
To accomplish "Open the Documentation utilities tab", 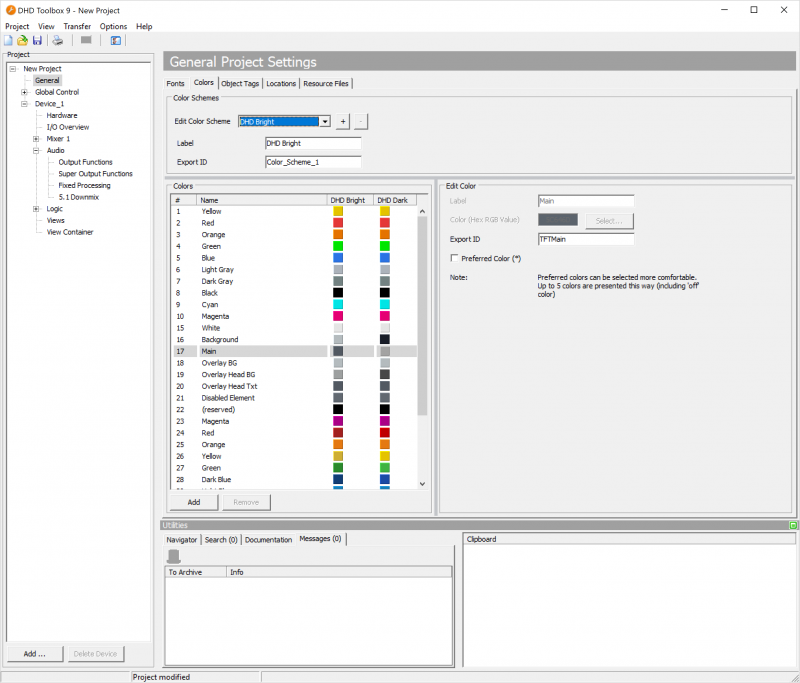I will click(268, 540).
